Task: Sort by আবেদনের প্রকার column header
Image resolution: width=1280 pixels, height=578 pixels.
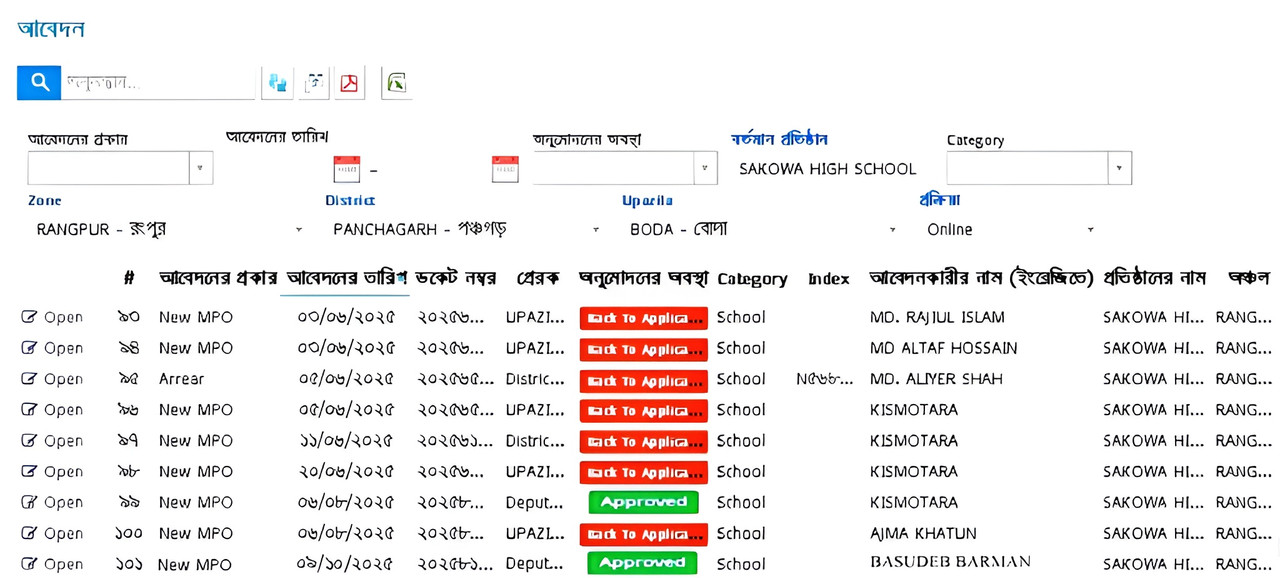Action: tap(218, 278)
